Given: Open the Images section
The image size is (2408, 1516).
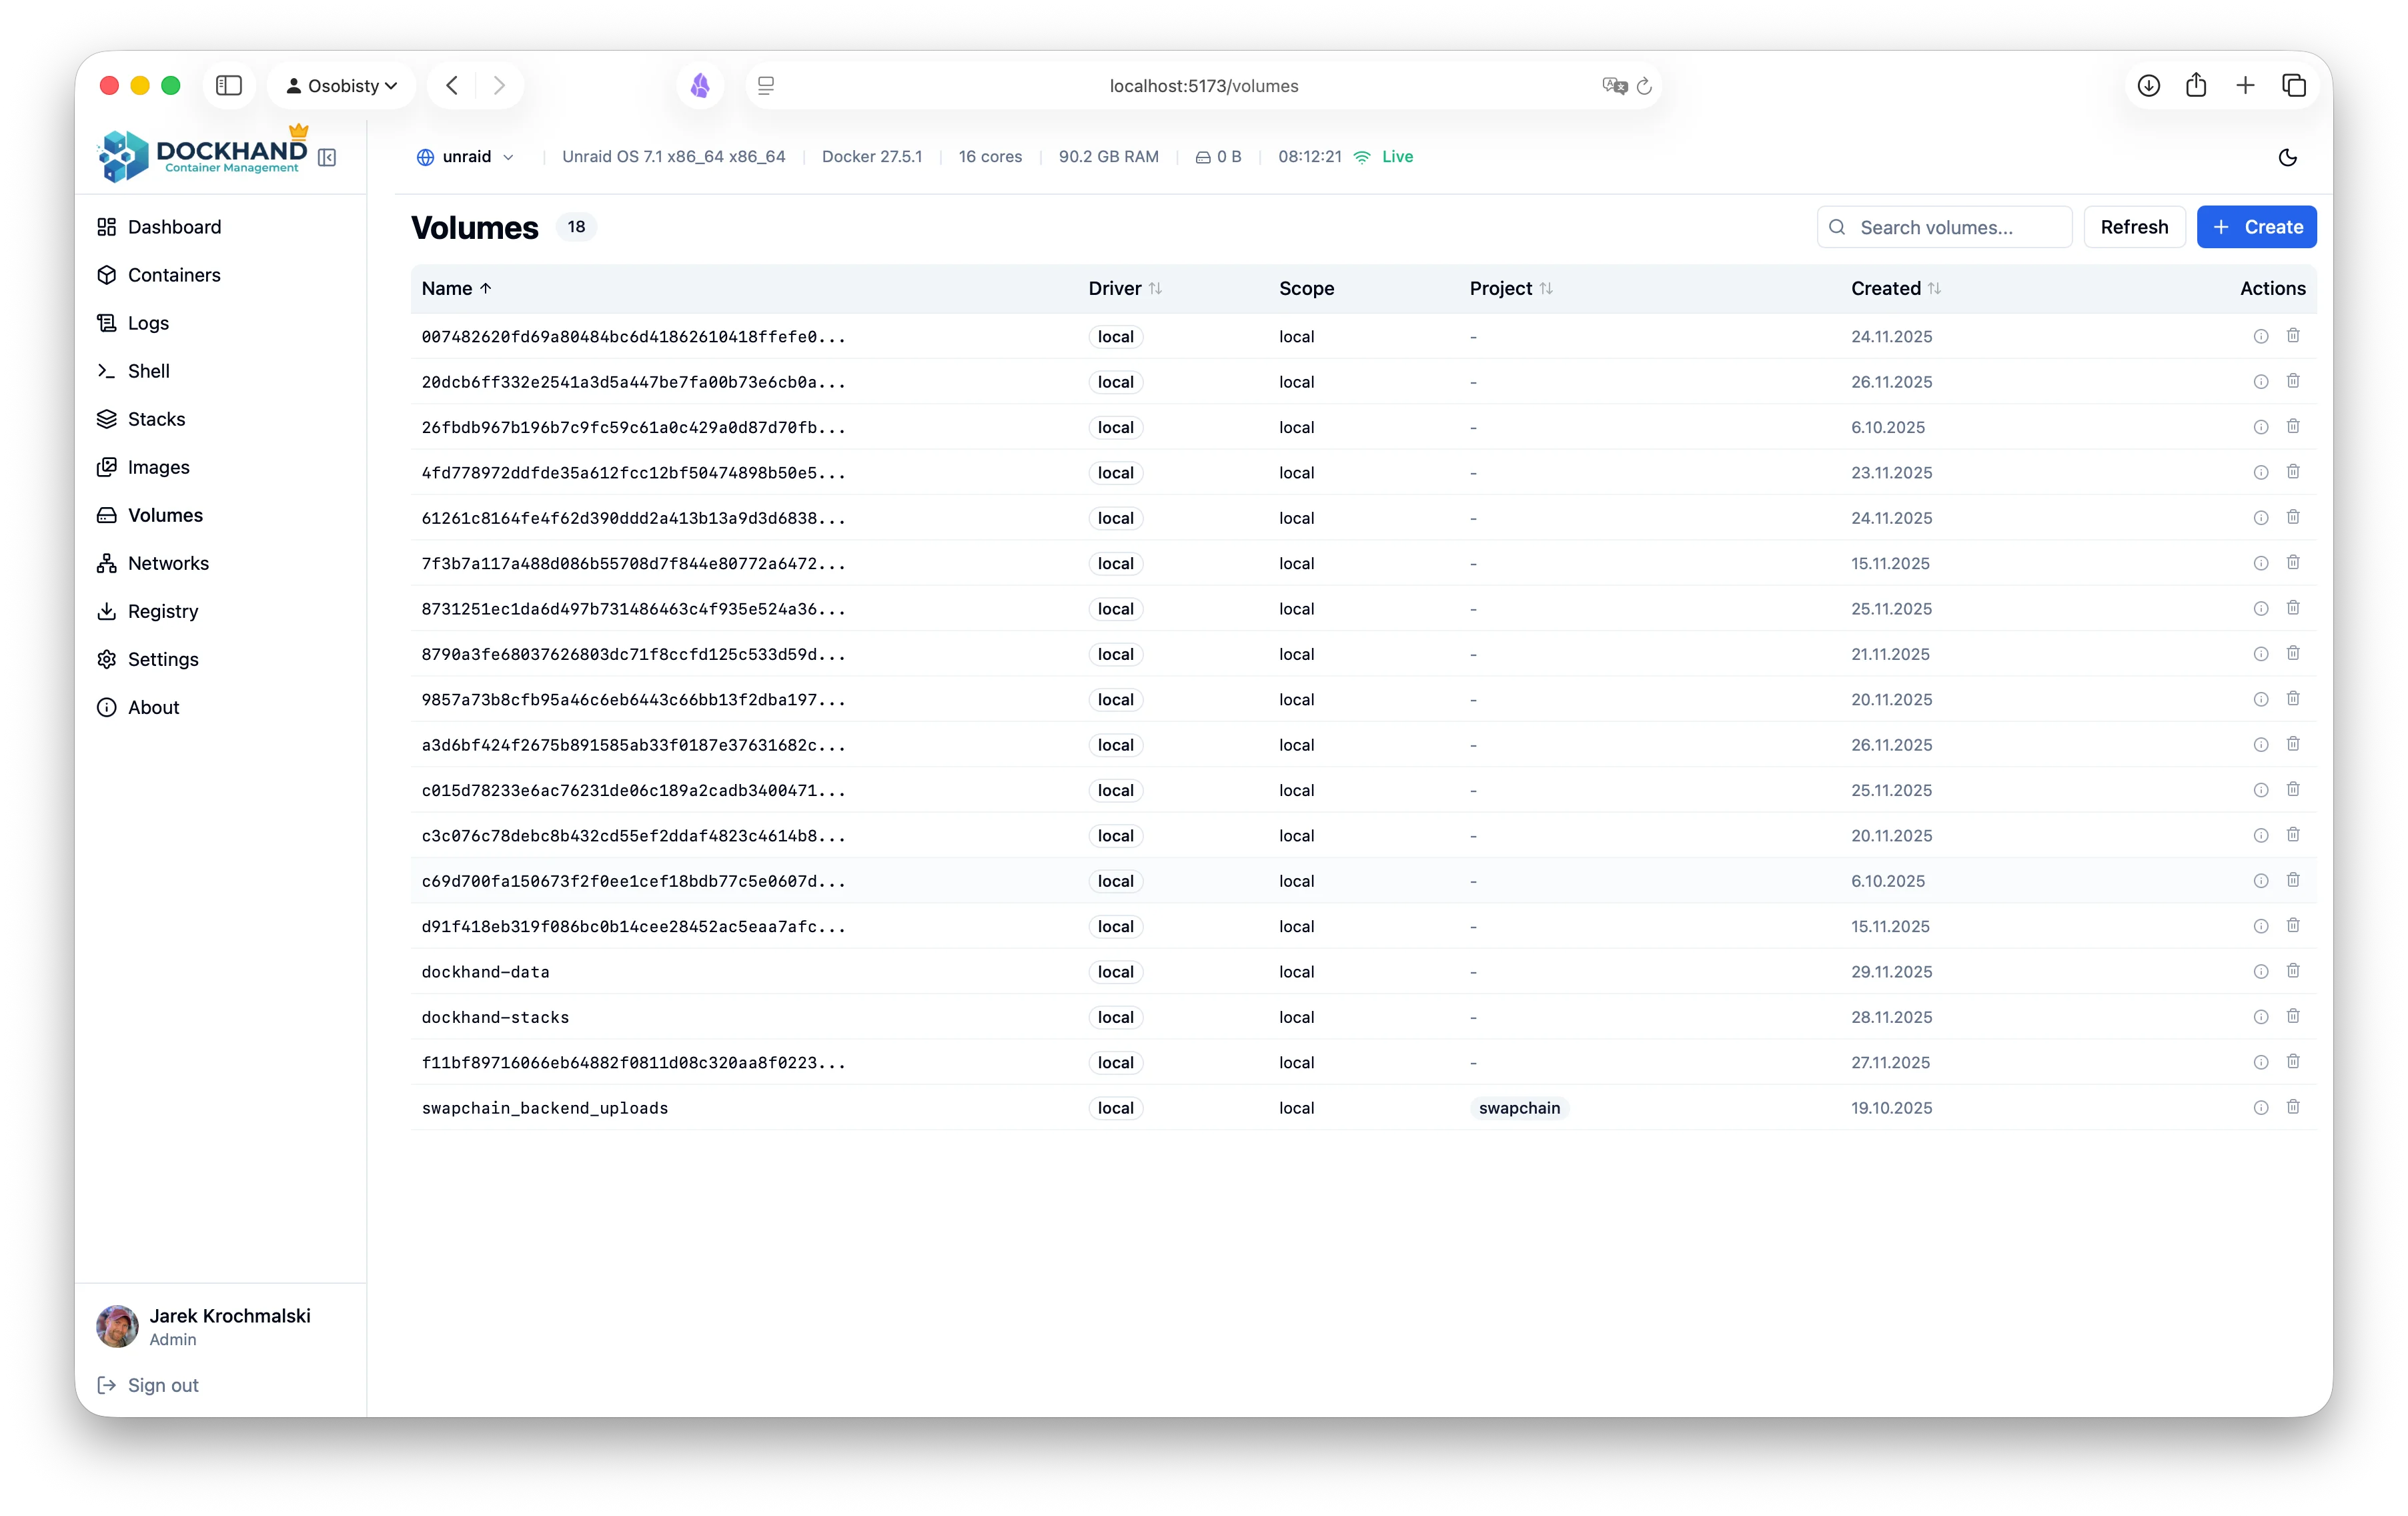Looking at the screenshot, I should click(159, 467).
